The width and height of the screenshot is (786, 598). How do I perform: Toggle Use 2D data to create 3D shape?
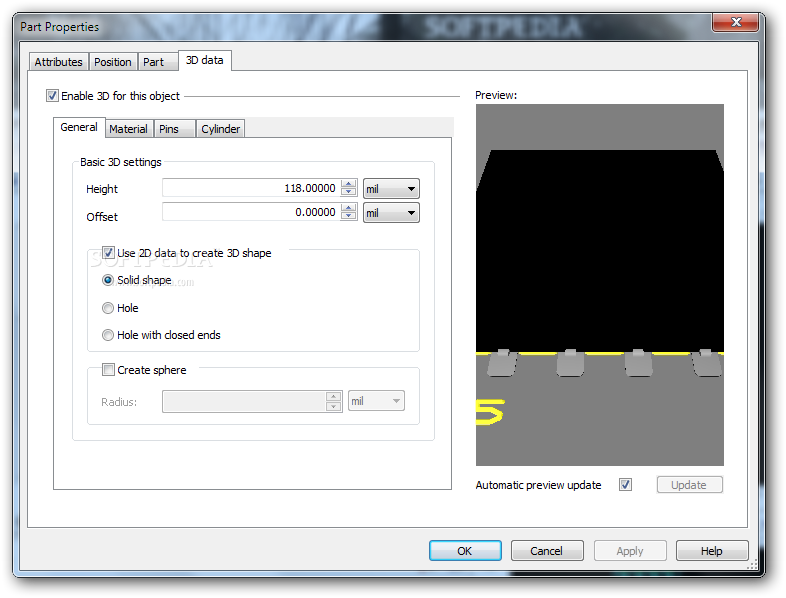coord(108,253)
